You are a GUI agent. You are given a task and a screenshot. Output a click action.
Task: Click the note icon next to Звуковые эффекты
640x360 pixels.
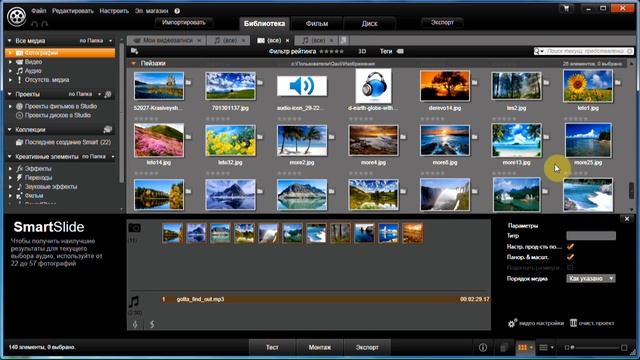point(19,187)
